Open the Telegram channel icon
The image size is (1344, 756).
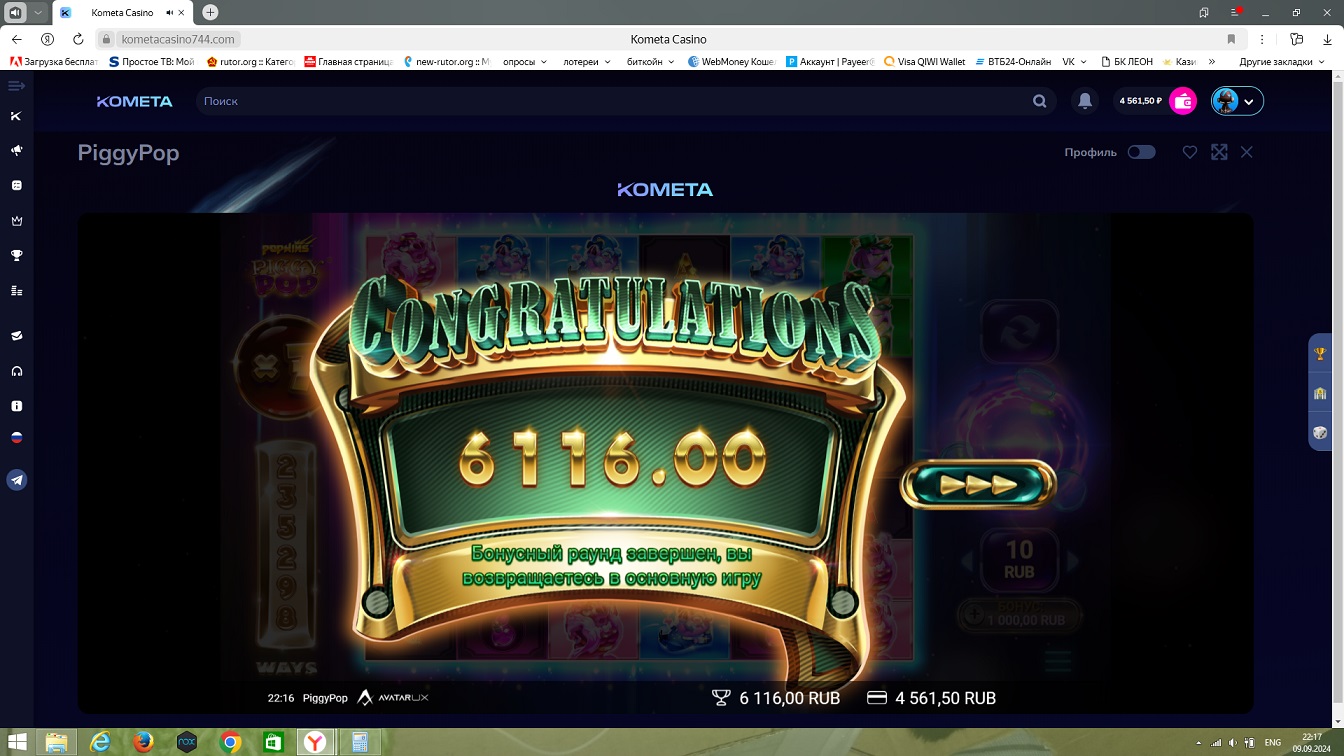click(16, 481)
